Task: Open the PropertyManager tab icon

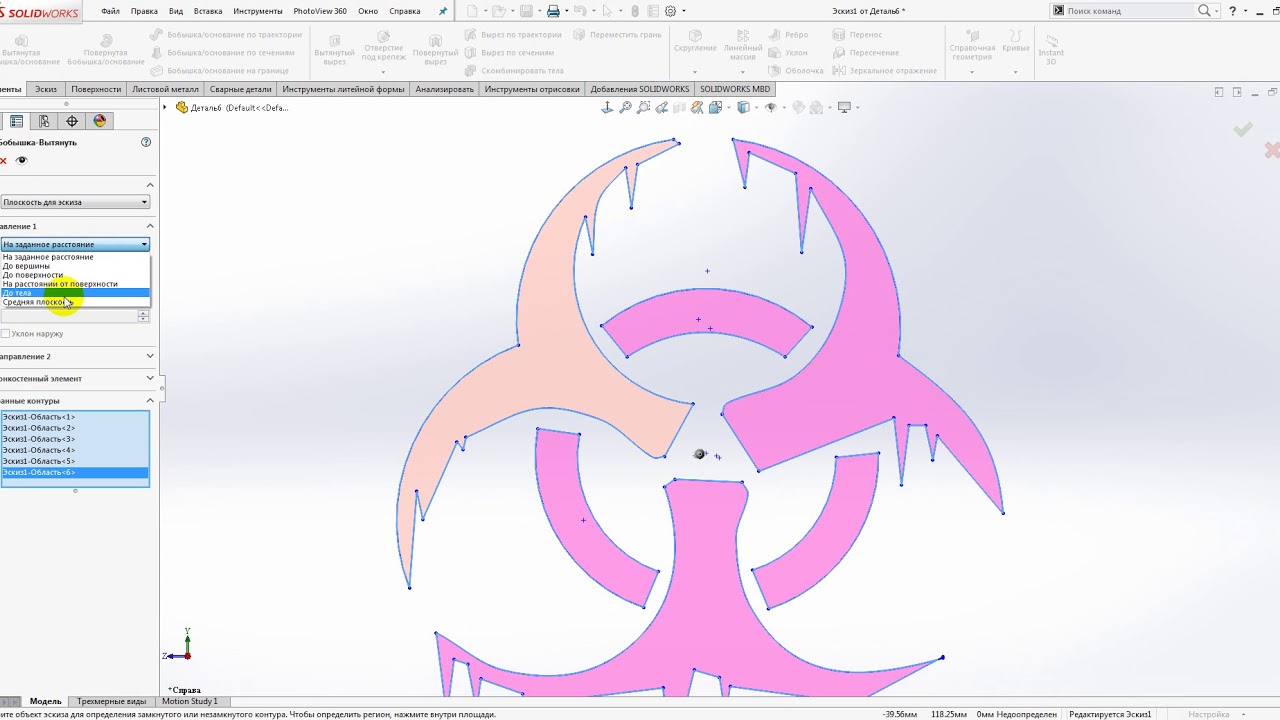Action: point(16,121)
